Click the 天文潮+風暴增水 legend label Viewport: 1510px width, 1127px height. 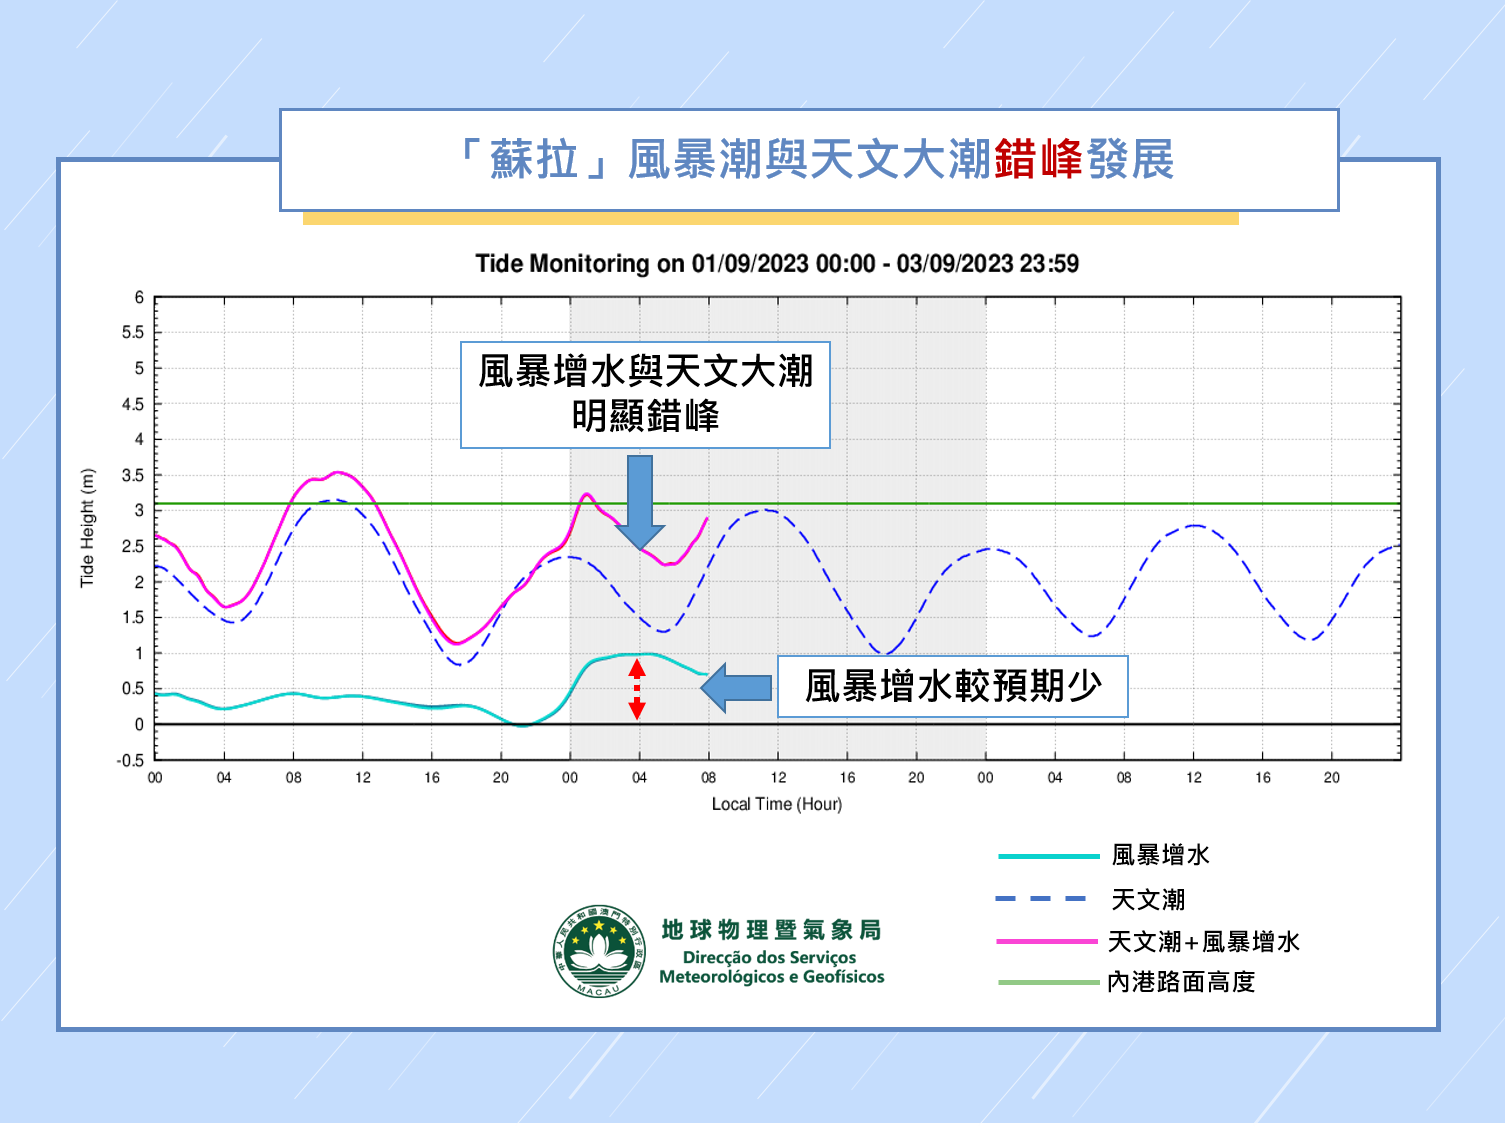1203,942
